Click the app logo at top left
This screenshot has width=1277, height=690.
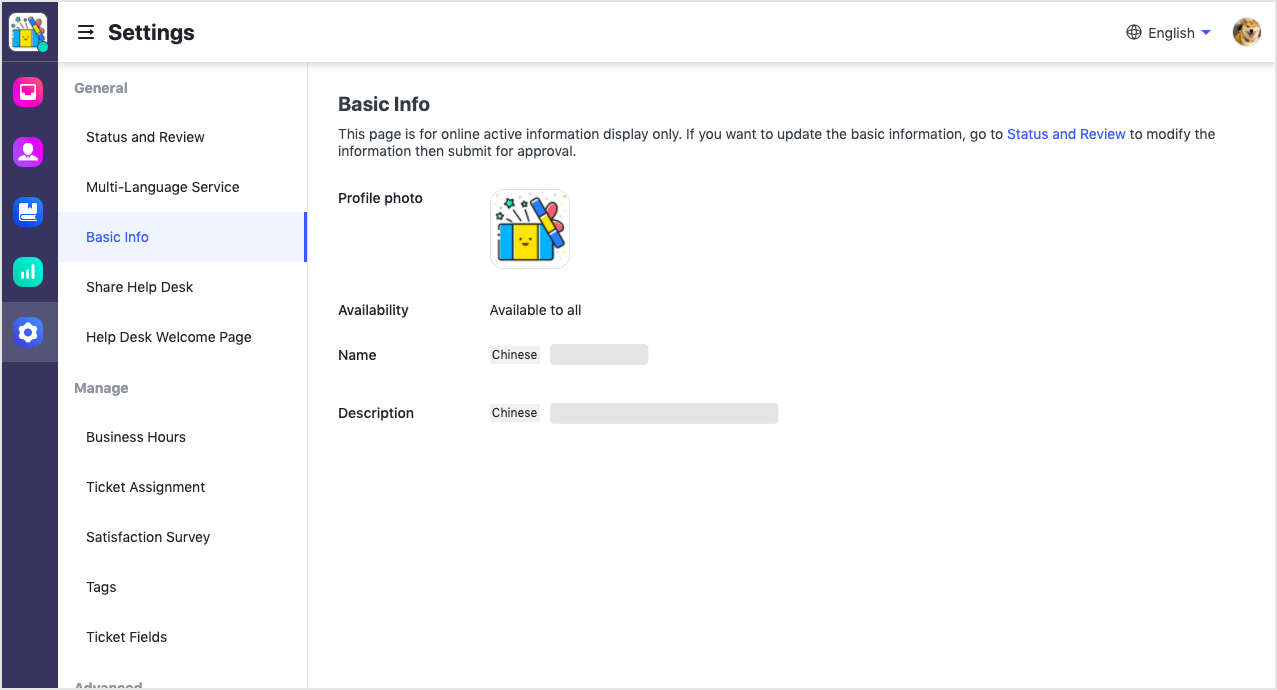point(29,31)
